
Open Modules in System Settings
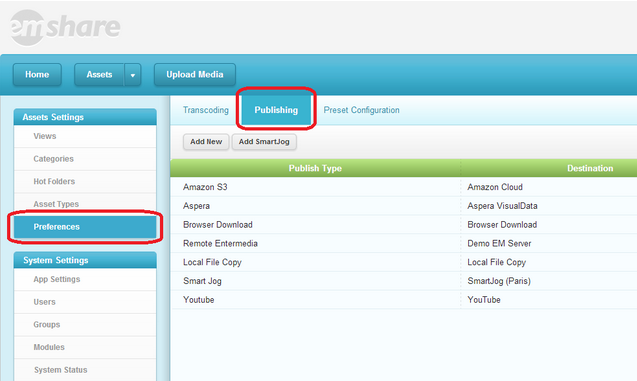point(85,347)
